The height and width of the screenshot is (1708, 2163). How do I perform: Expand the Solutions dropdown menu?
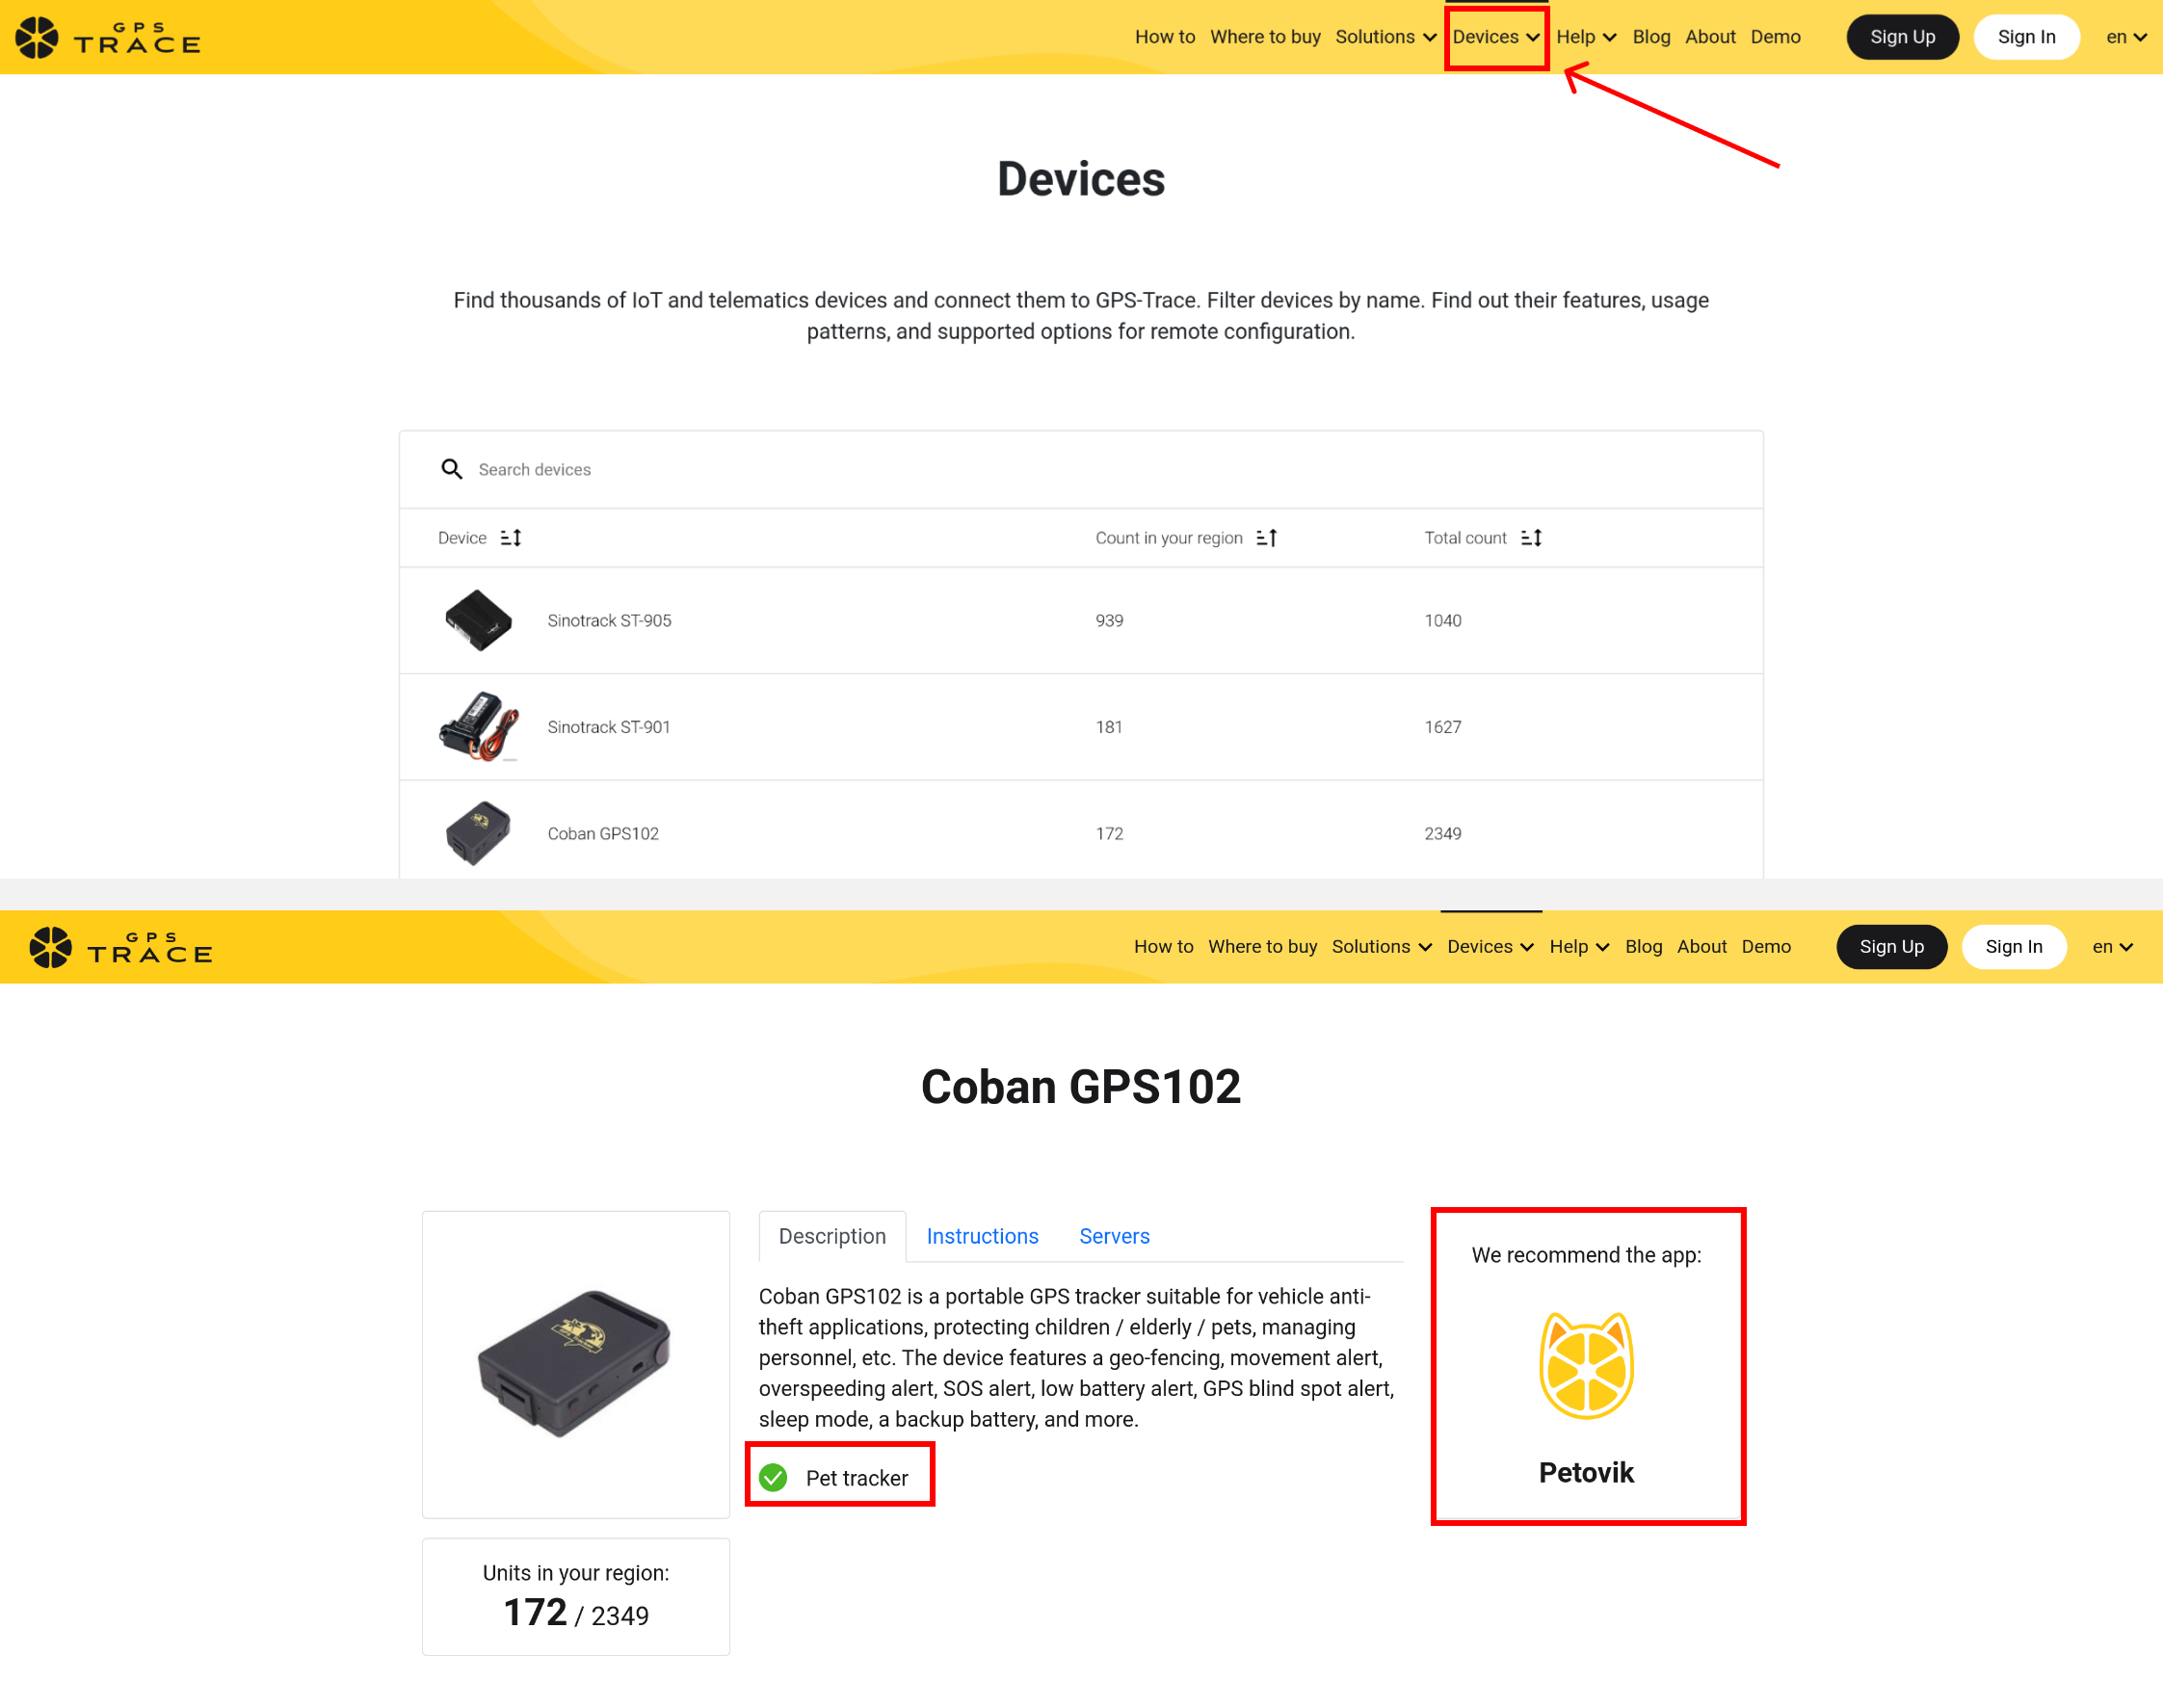[1387, 35]
